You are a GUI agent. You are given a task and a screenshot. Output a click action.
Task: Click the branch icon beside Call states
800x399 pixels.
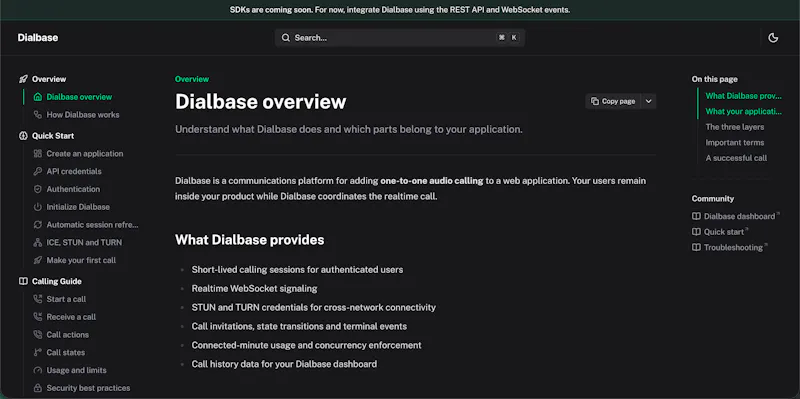38,353
